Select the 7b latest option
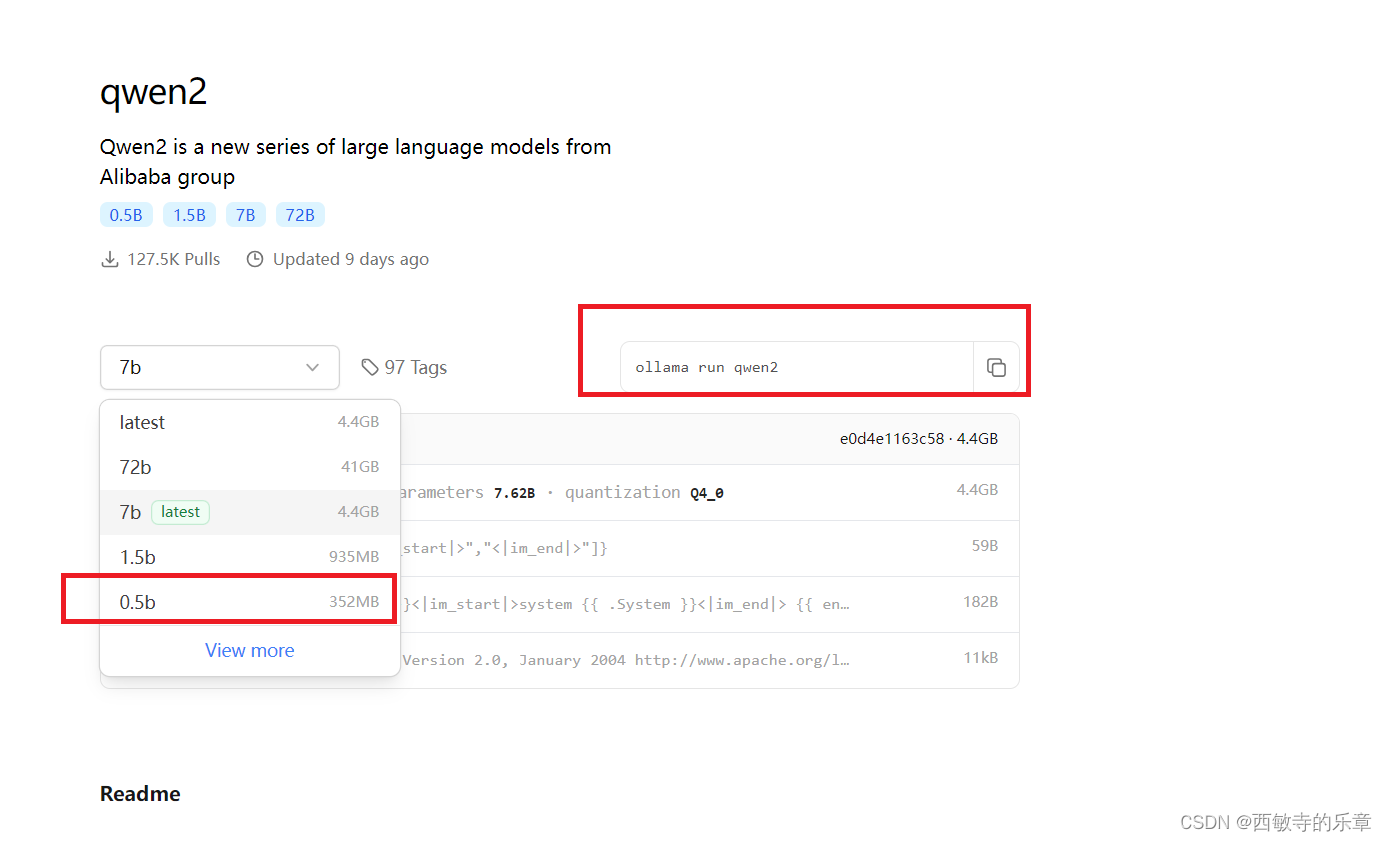1387x841 pixels. tap(250, 512)
